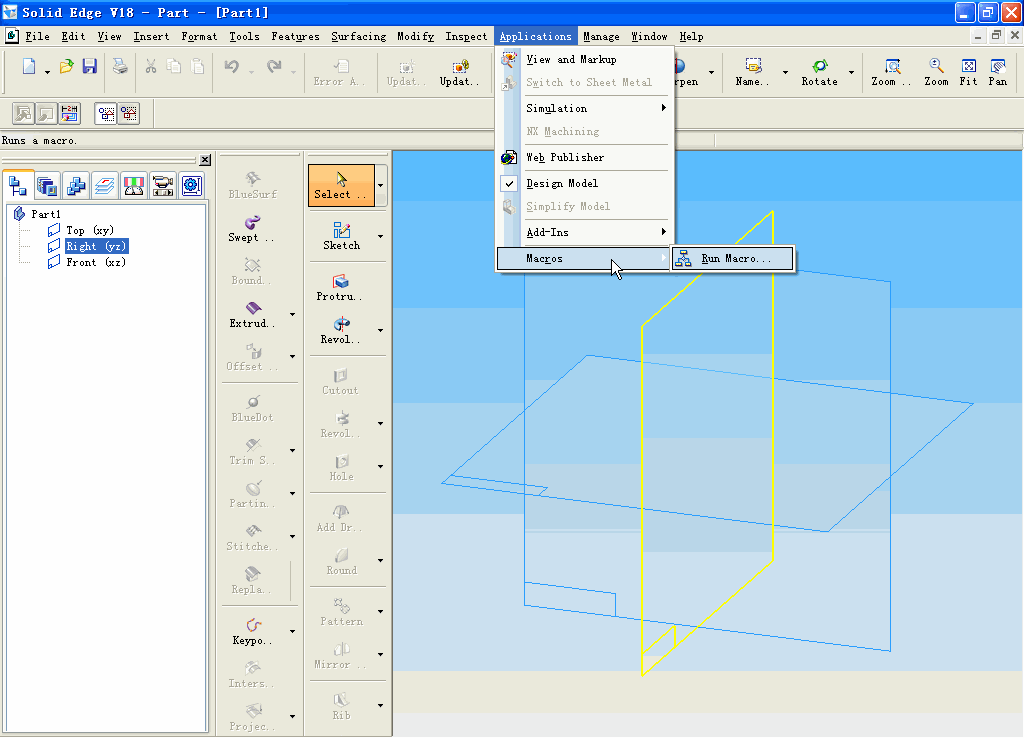Click the Named Views tool
The height and width of the screenshot is (738, 1024).
(x=752, y=72)
